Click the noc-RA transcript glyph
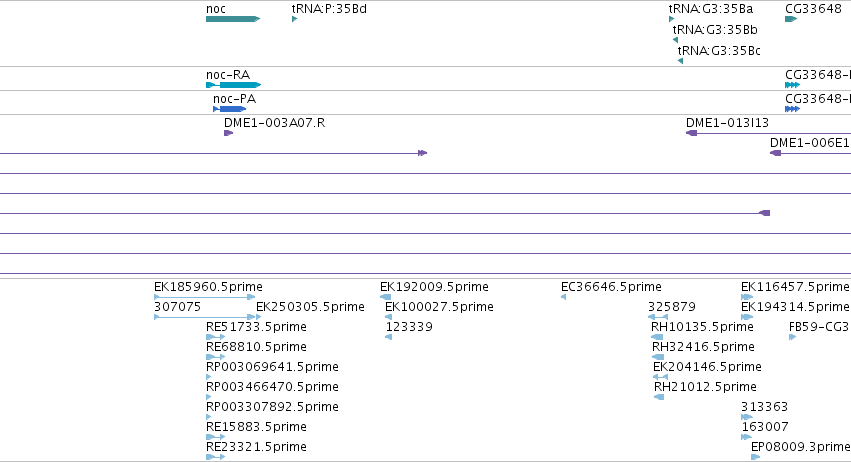 click(x=233, y=85)
